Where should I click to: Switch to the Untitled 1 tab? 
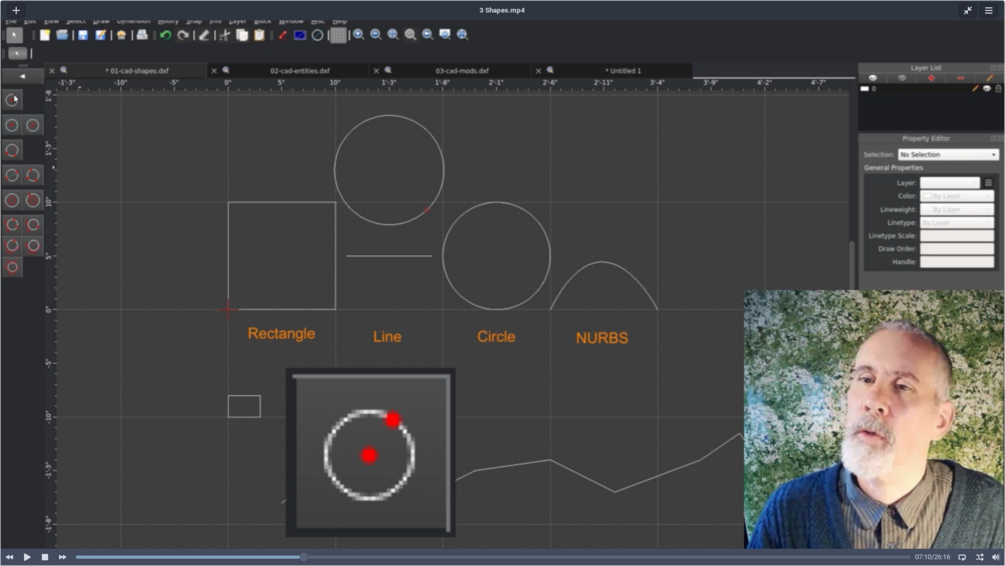(623, 71)
